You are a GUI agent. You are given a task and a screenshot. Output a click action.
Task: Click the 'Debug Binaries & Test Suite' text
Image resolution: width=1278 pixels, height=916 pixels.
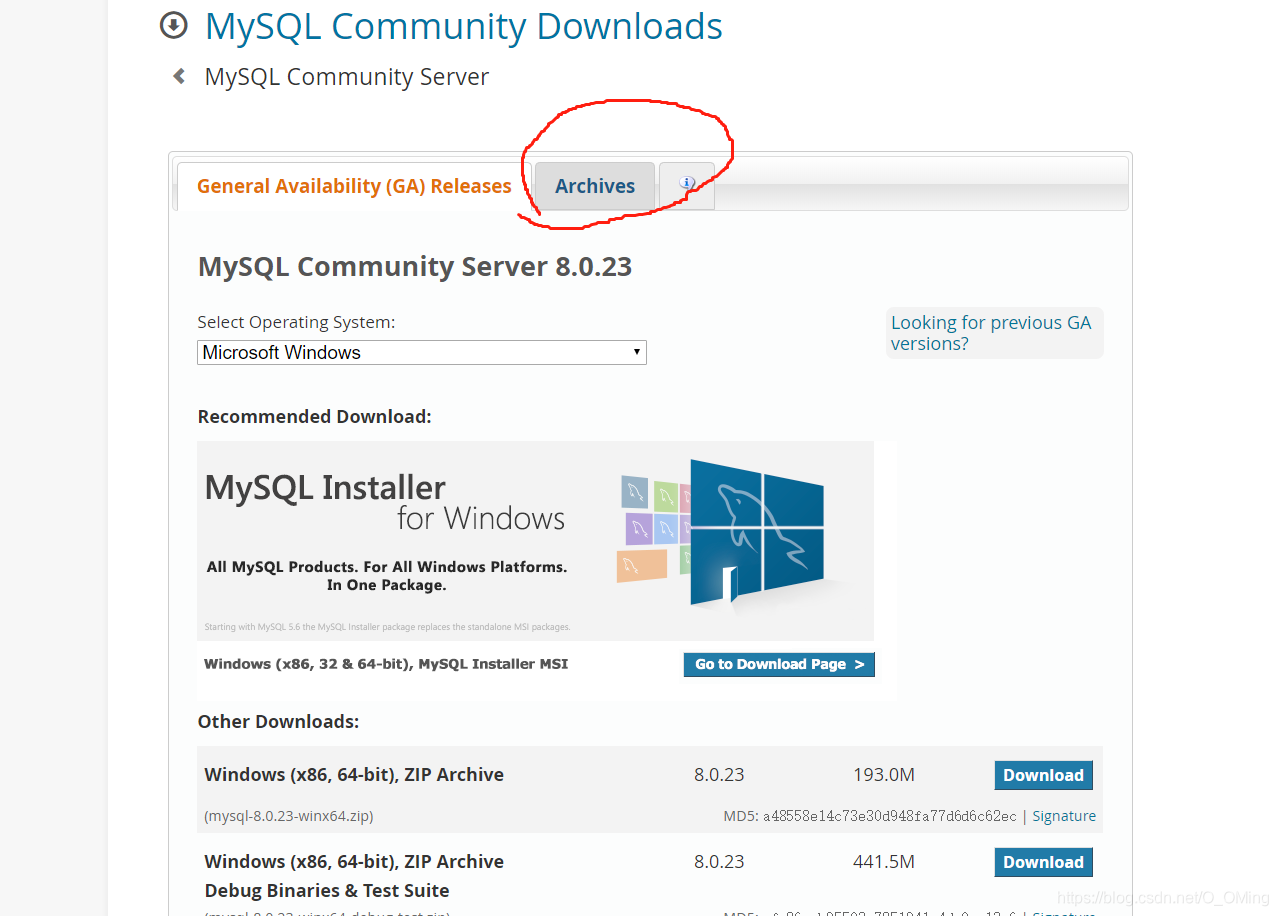pos(327,890)
